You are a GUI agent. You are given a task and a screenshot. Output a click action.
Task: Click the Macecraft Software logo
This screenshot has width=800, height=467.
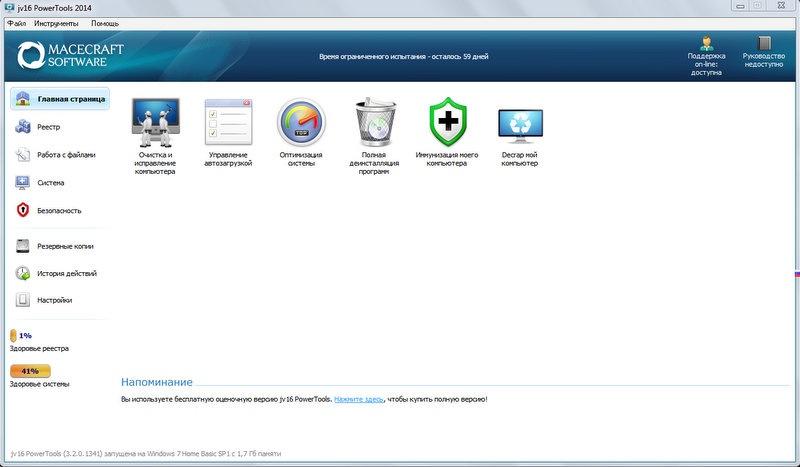point(70,55)
